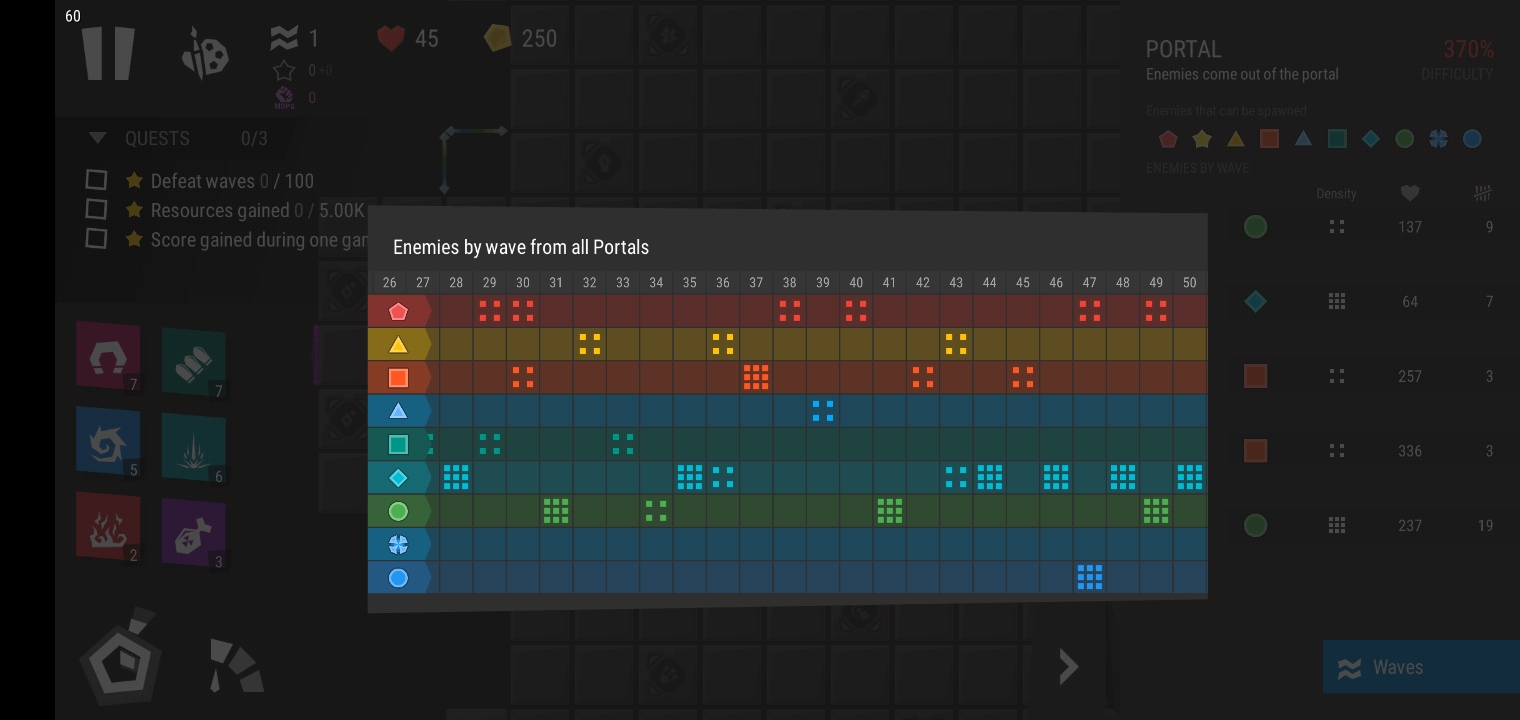This screenshot has width=1520, height=720.
Task: Select the red fire ability icon
Action: [x=108, y=526]
